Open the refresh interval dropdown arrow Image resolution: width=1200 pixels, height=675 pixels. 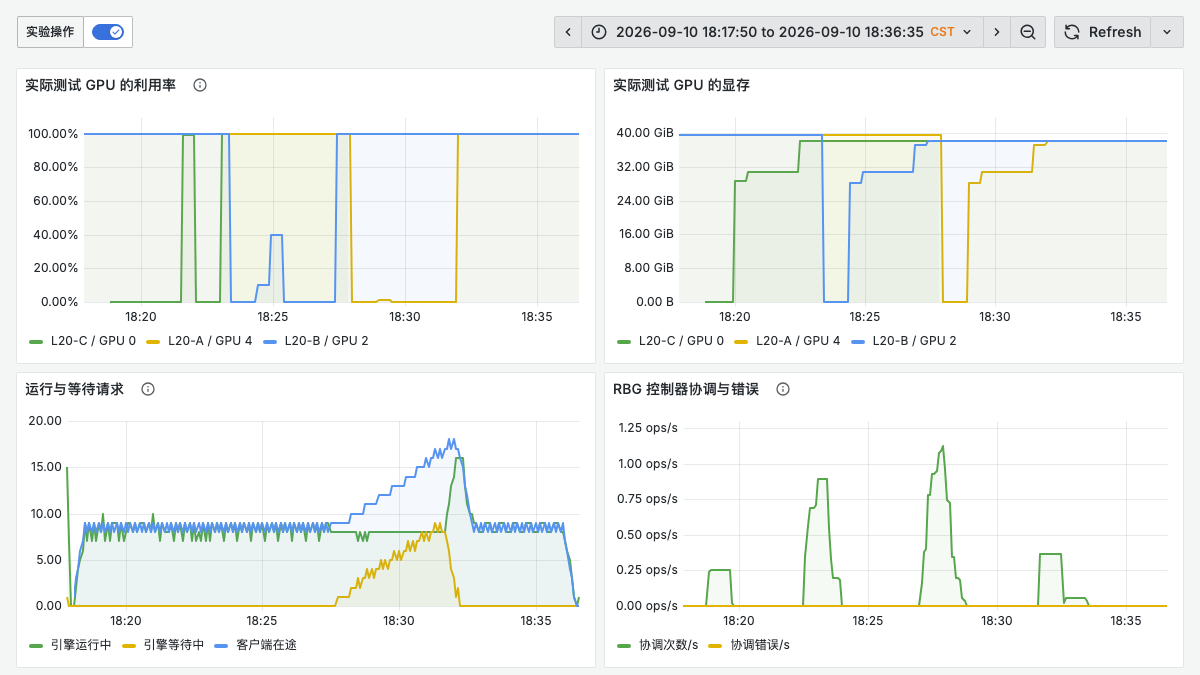pos(1167,32)
